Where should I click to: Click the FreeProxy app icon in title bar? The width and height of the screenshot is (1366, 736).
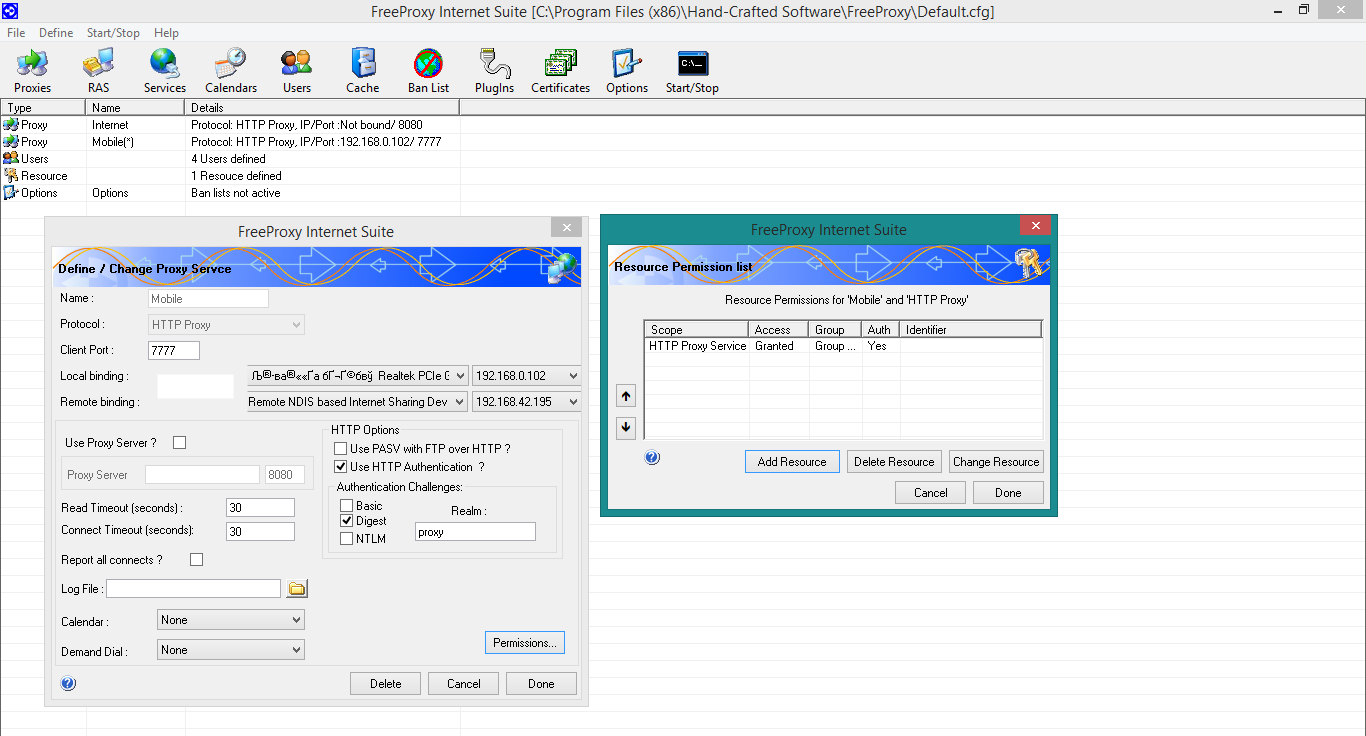coord(10,10)
